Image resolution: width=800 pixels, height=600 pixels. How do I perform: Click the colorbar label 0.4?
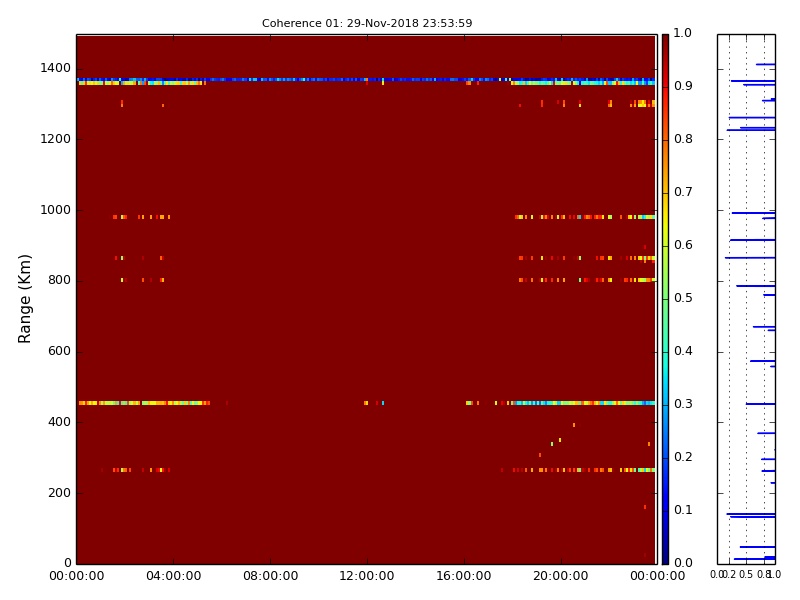(x=683, y=352)
